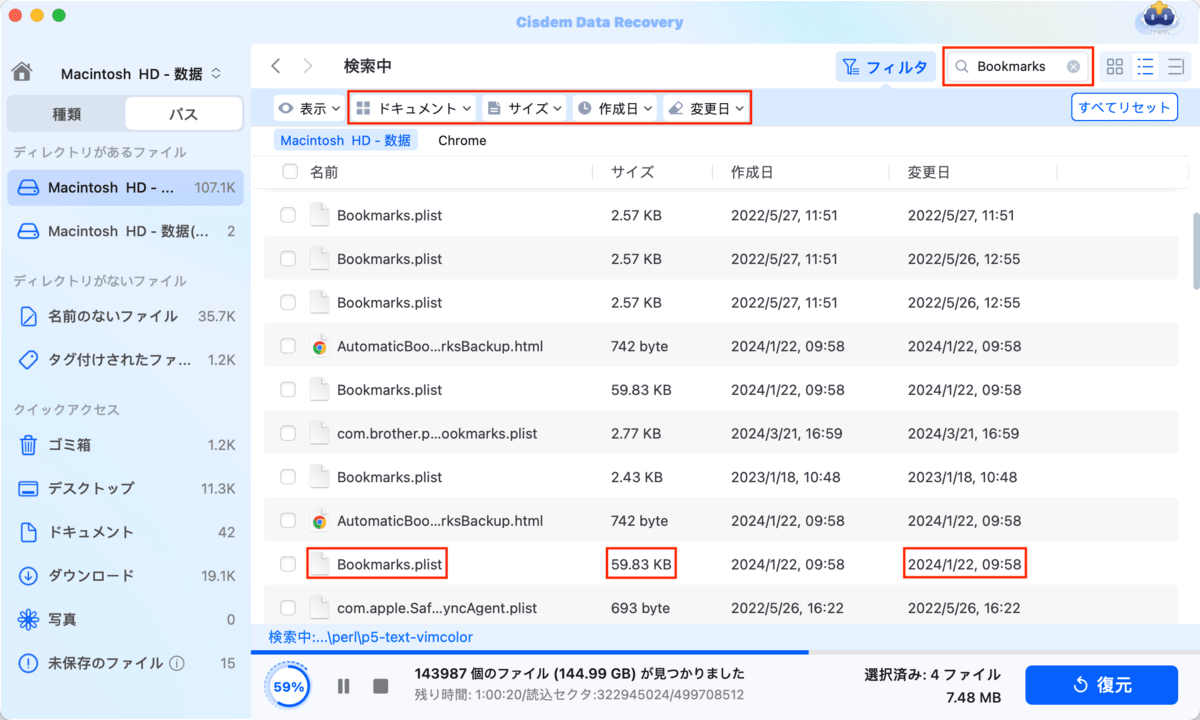1200x720 pixels.
Task: Go back with the left arrow
Action: (276, 67)
